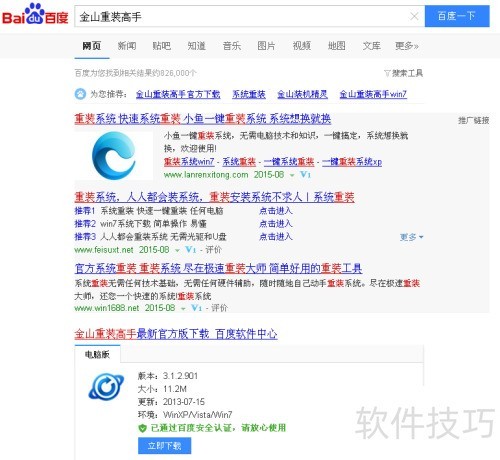Open suggestion 系统重装
This screenshot has height=460, width=500.
coord(249,94)
